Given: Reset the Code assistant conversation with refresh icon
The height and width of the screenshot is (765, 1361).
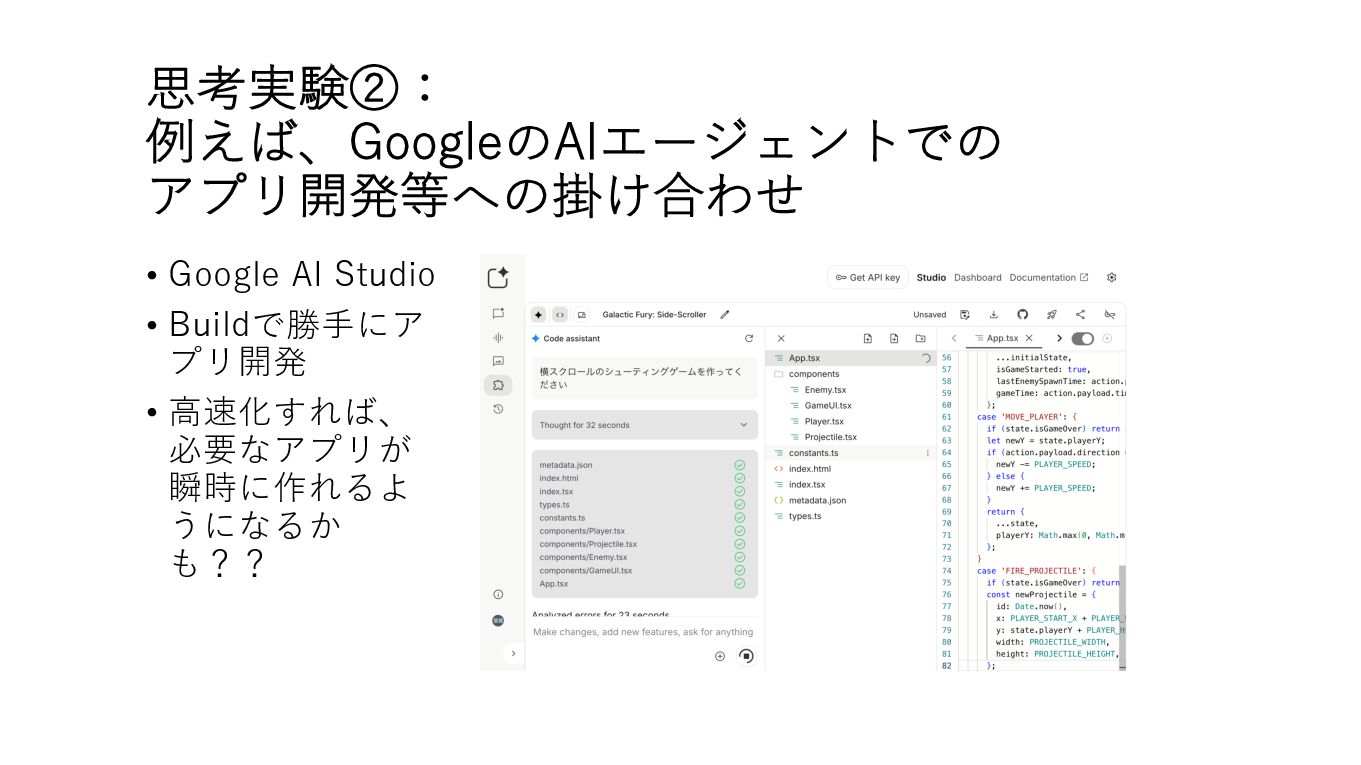Looking at the screenshot, I should coord(749,338).
